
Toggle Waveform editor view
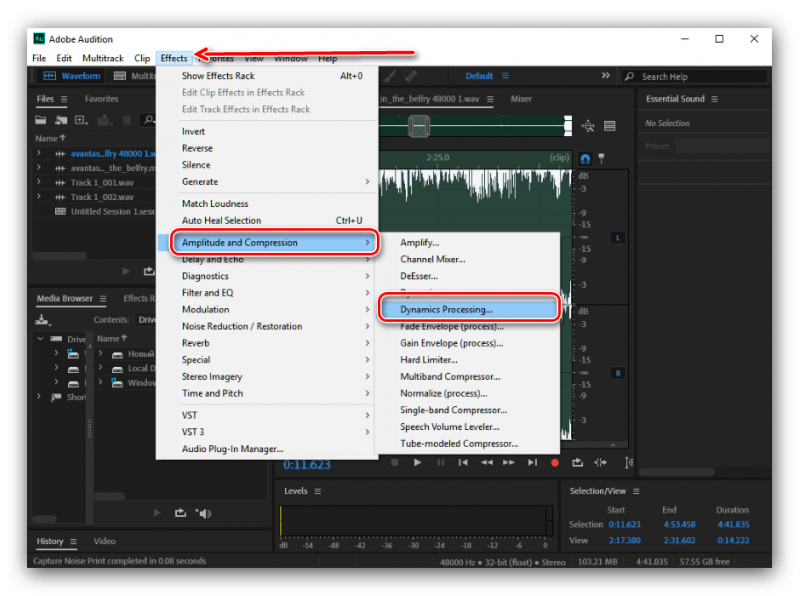(71, 76)
